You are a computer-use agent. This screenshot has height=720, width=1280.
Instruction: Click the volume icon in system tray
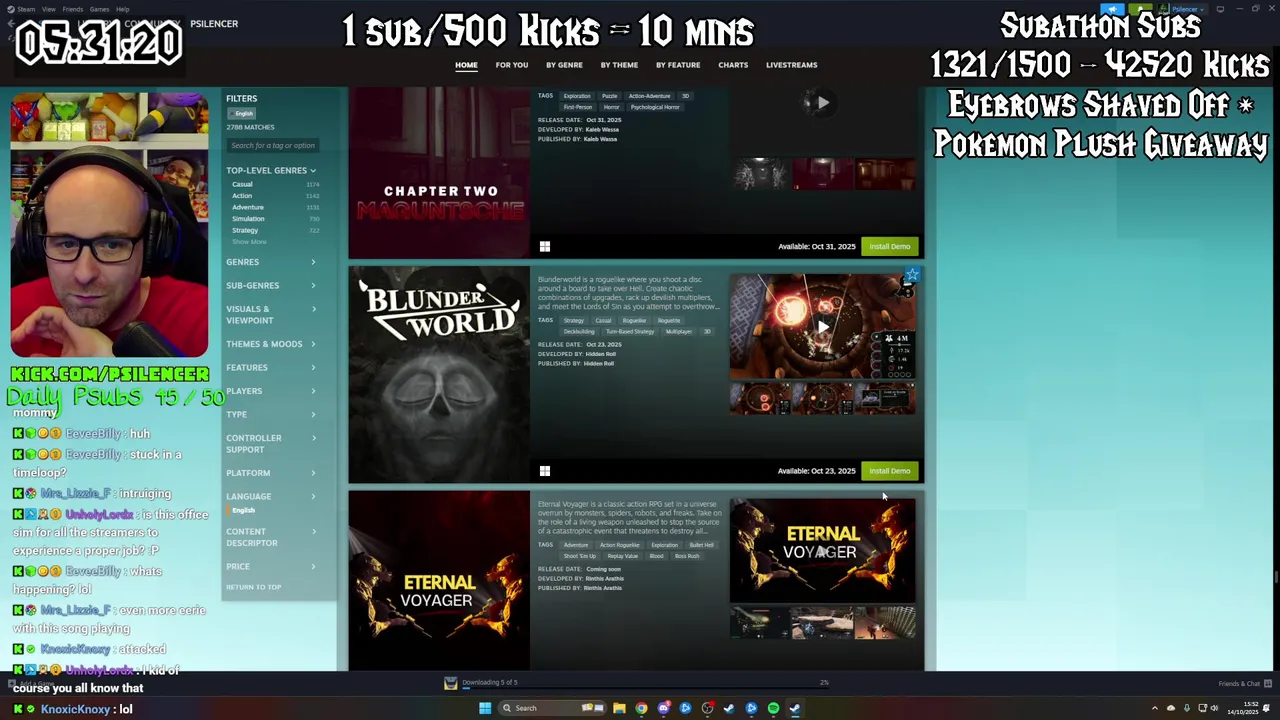point(1215,708)
